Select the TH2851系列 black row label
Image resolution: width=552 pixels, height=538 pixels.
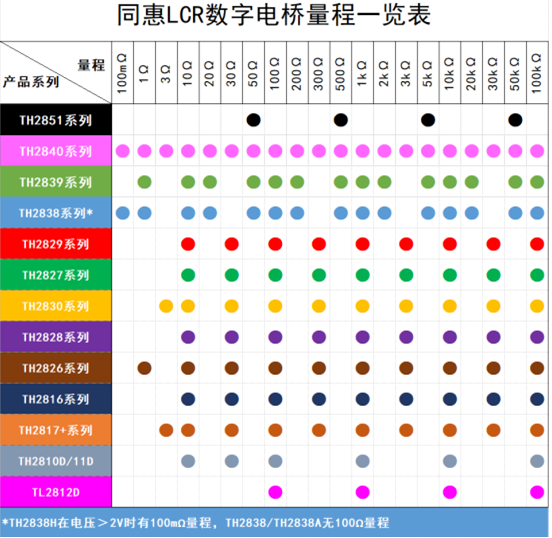tap(56, 120)
